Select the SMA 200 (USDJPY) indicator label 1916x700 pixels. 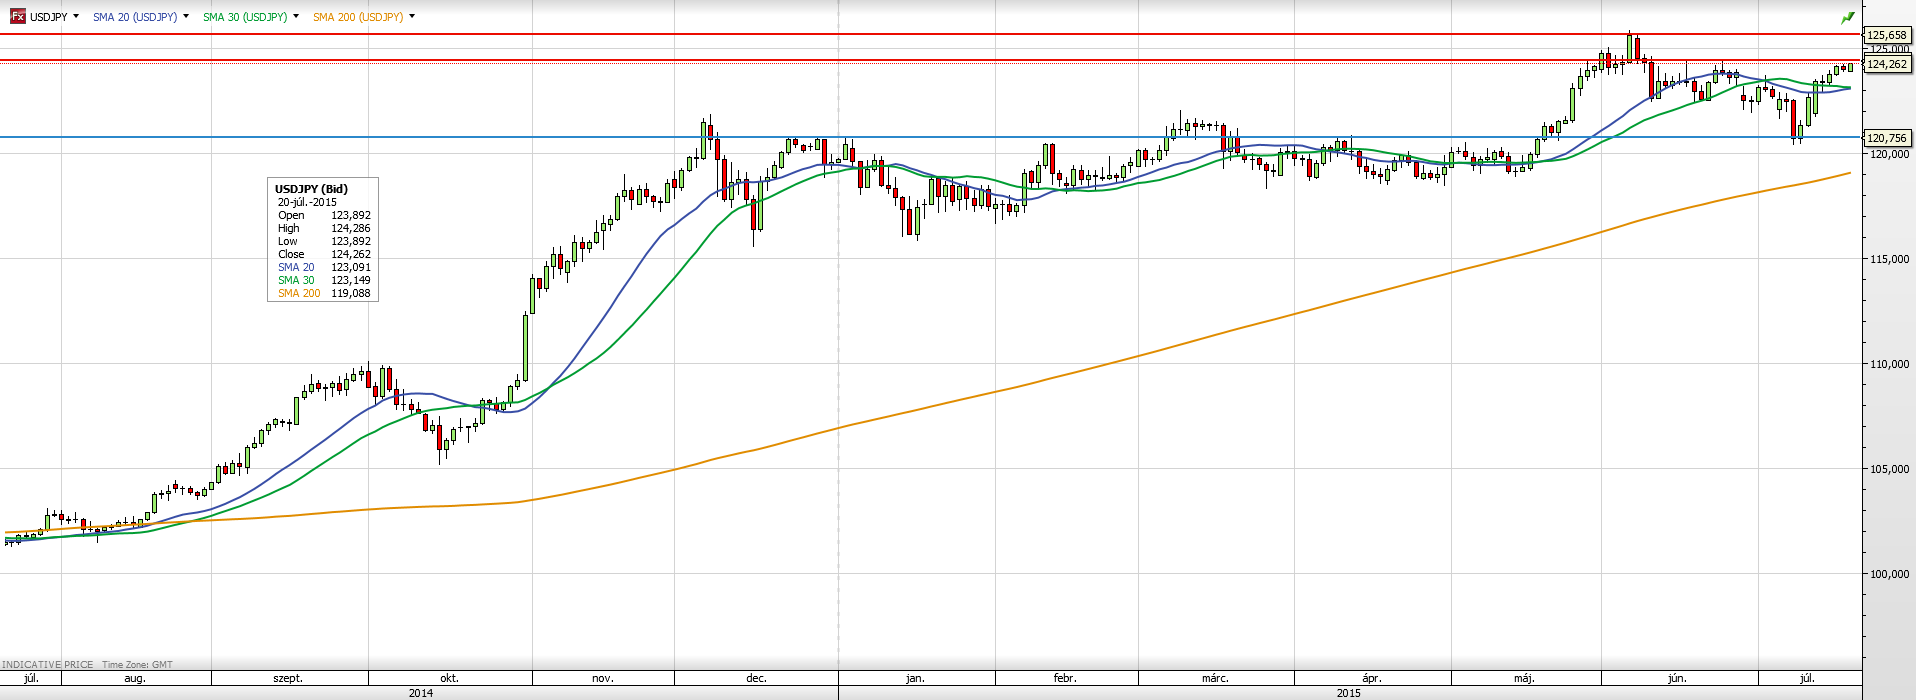click(x=358, y=17)
